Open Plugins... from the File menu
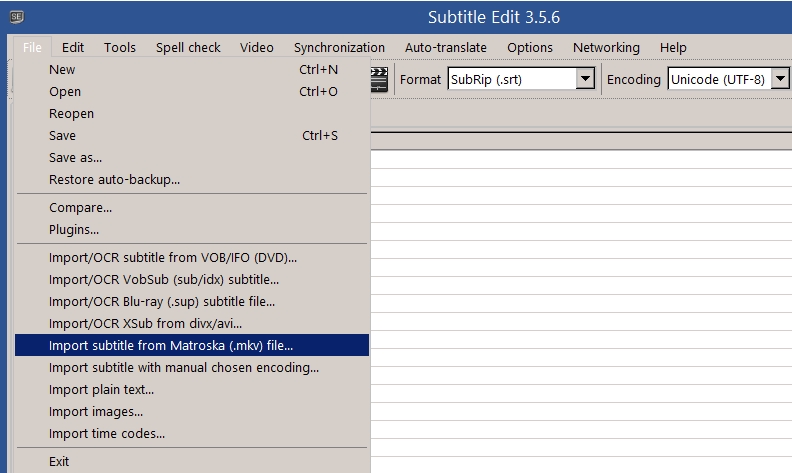The height and width of the screenshot is (473, 792). click(74, 230)
